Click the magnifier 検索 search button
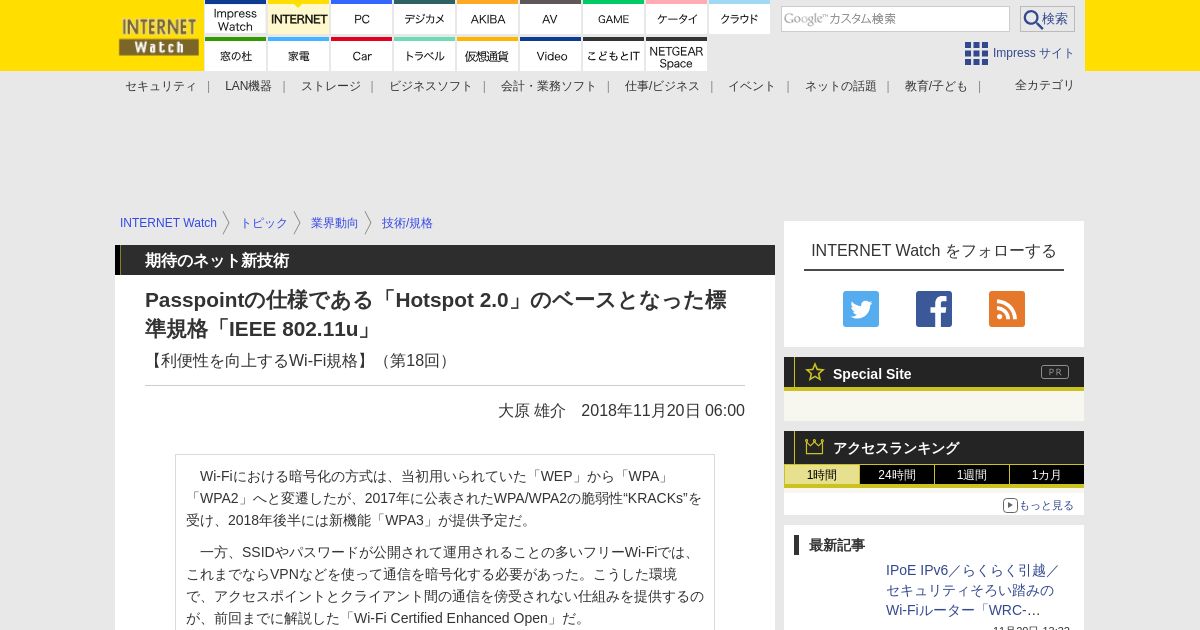The height and width of the screenshot is (630, 1200). point(1047,19)
